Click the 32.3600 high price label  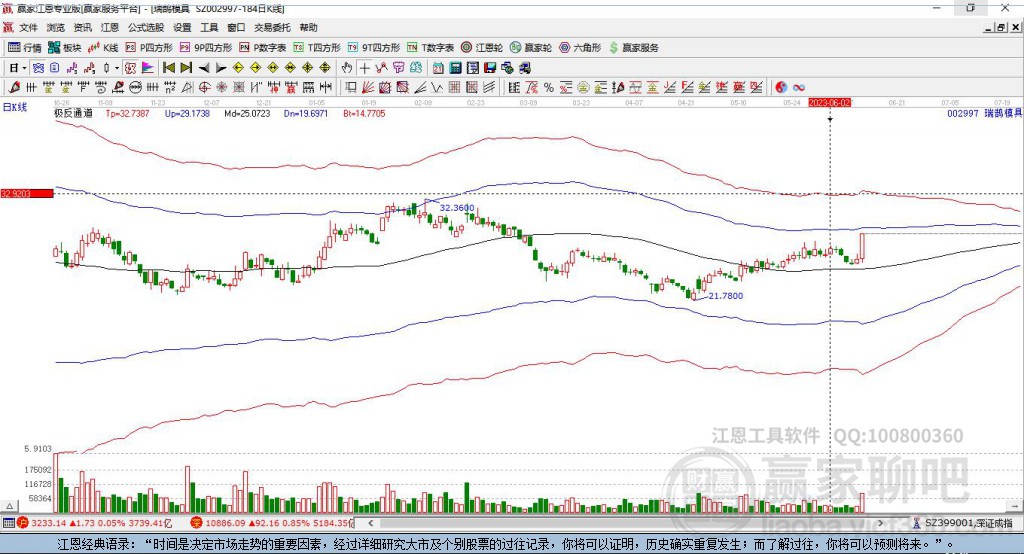[x=457, y=208]
